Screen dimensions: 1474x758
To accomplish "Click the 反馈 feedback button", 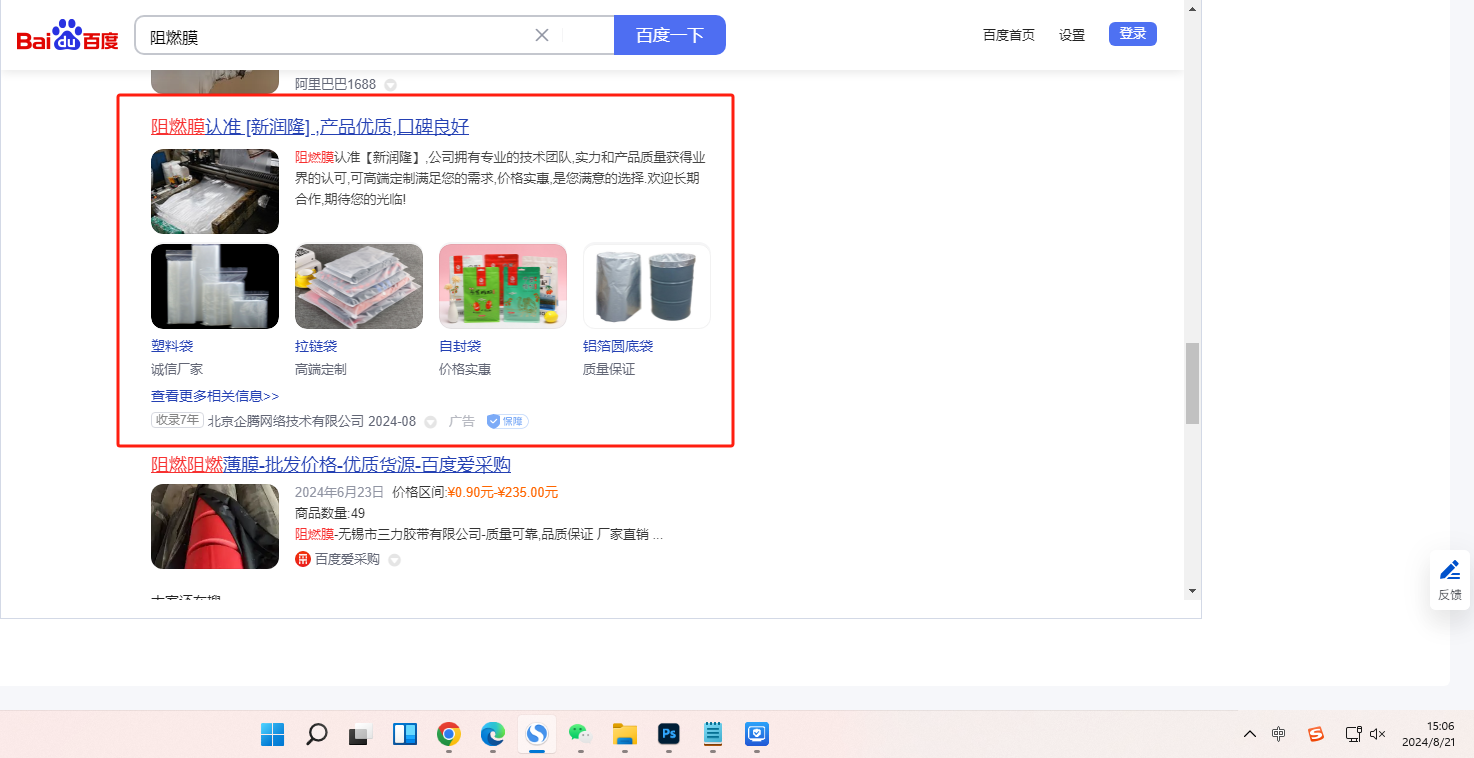I will point(1450,580).
